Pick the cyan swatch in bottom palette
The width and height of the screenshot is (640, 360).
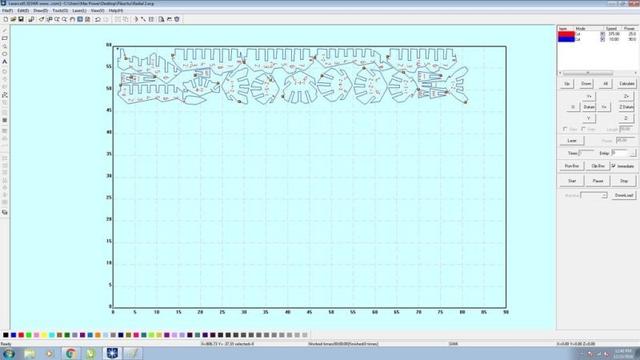(x=52, y=335)
